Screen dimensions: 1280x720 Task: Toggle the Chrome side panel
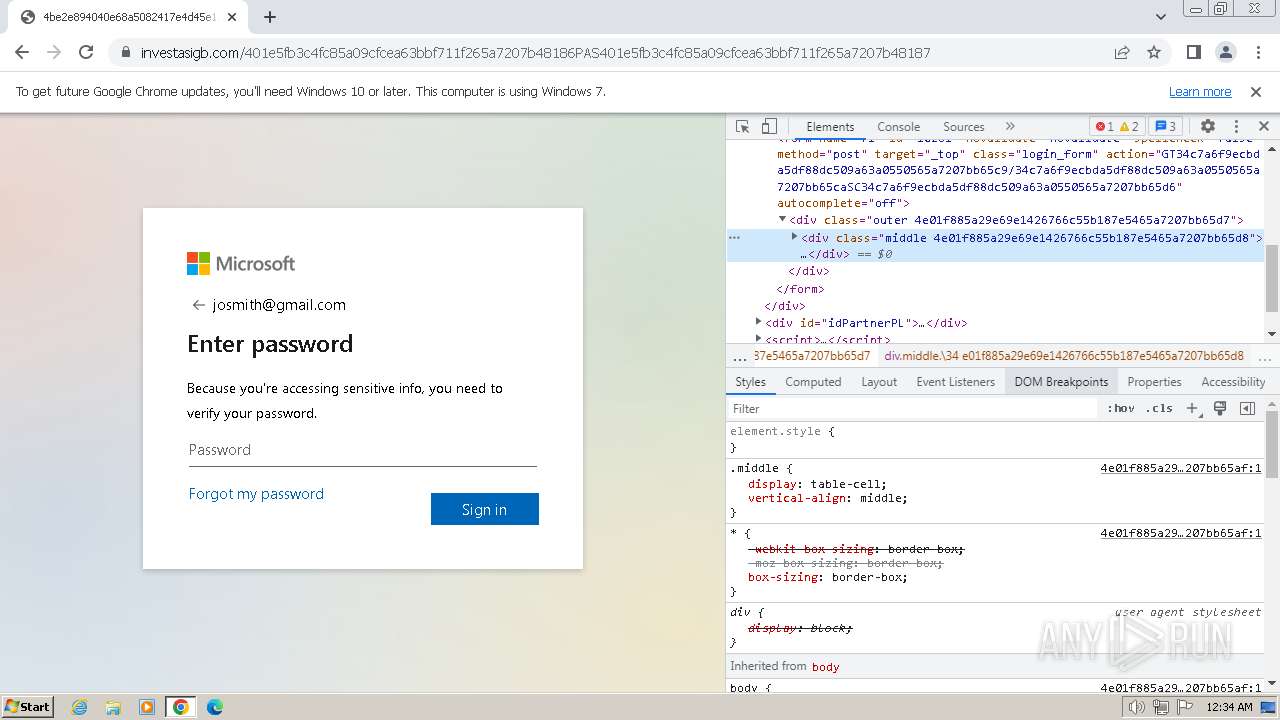1194,52
